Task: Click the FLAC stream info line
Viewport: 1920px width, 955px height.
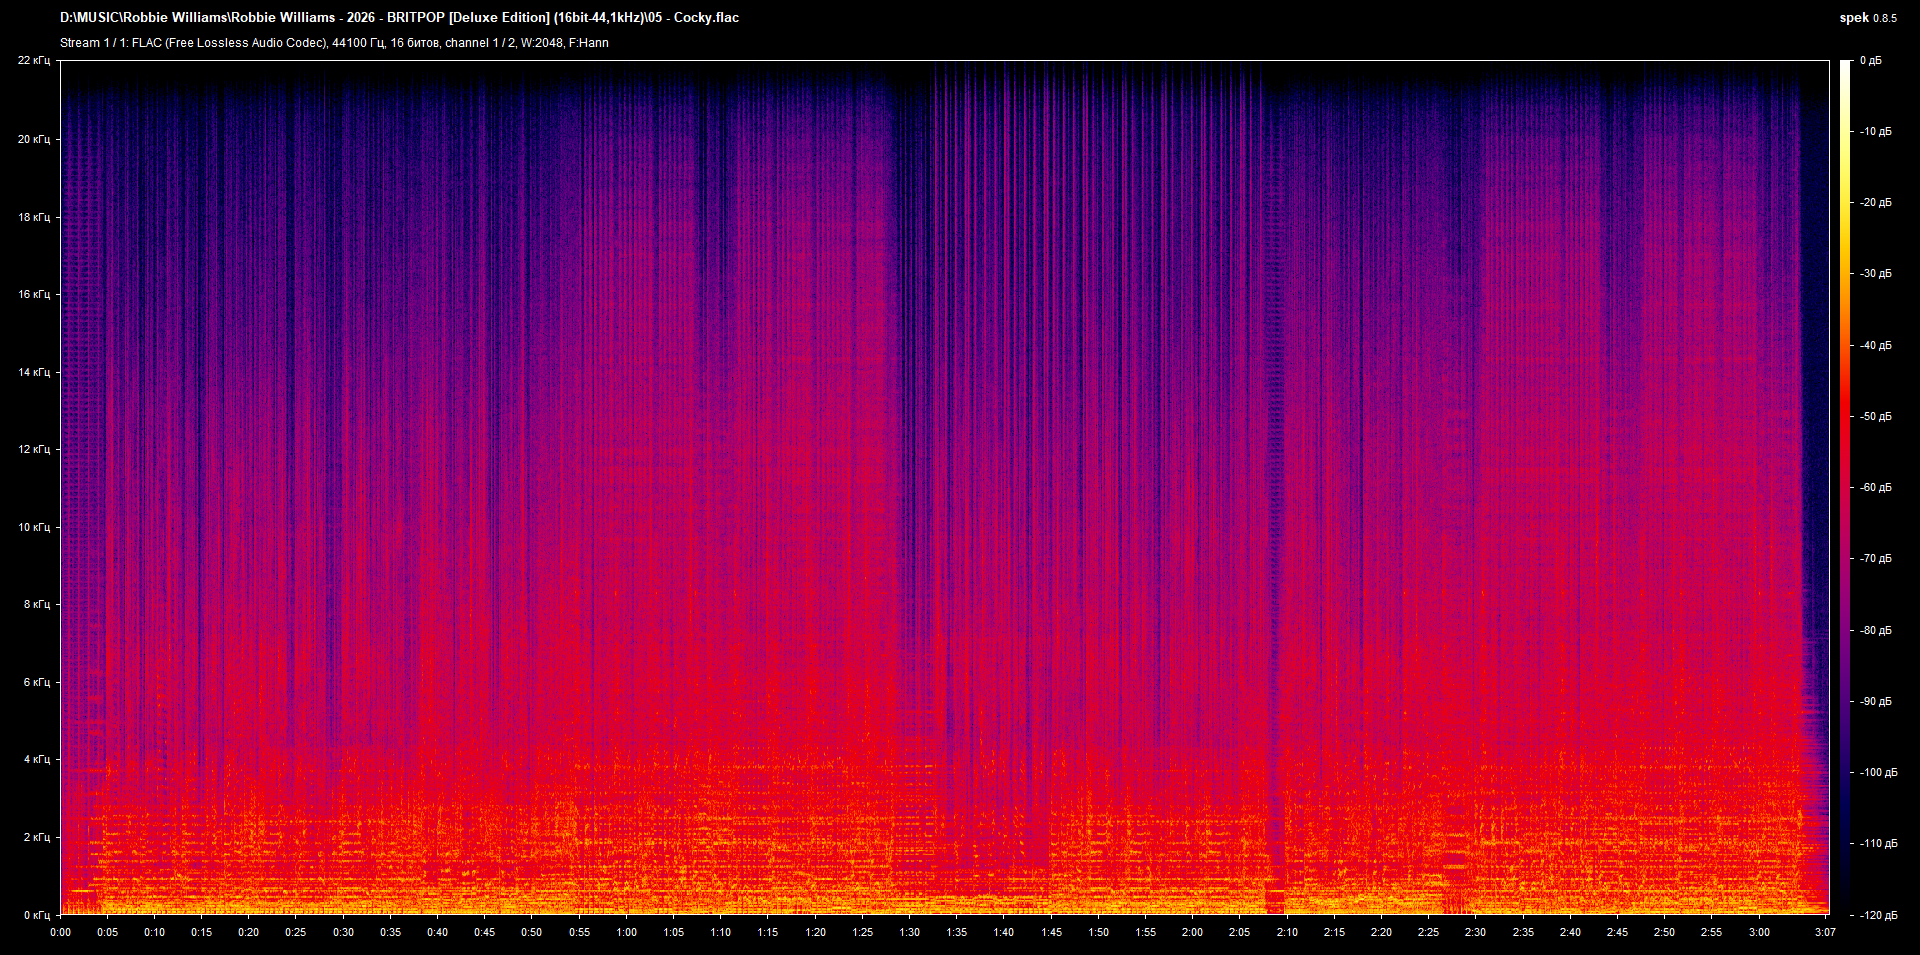Action: coord(334,43)
